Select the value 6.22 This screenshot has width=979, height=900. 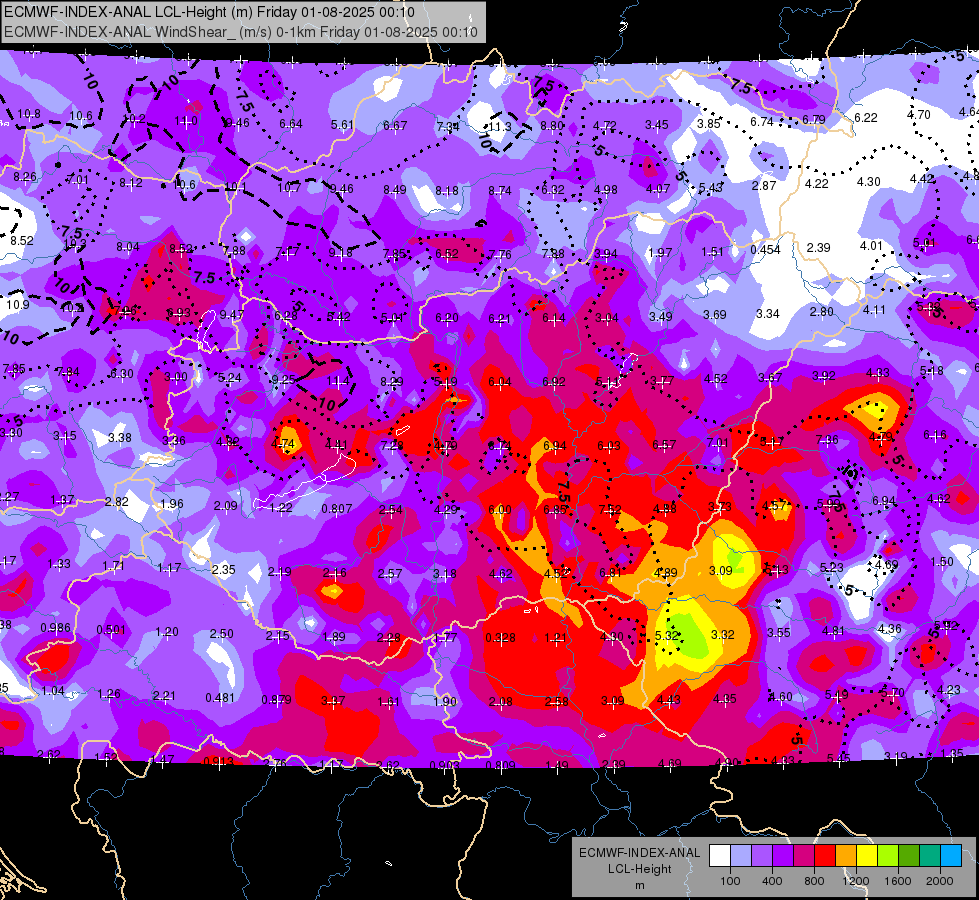865,117
